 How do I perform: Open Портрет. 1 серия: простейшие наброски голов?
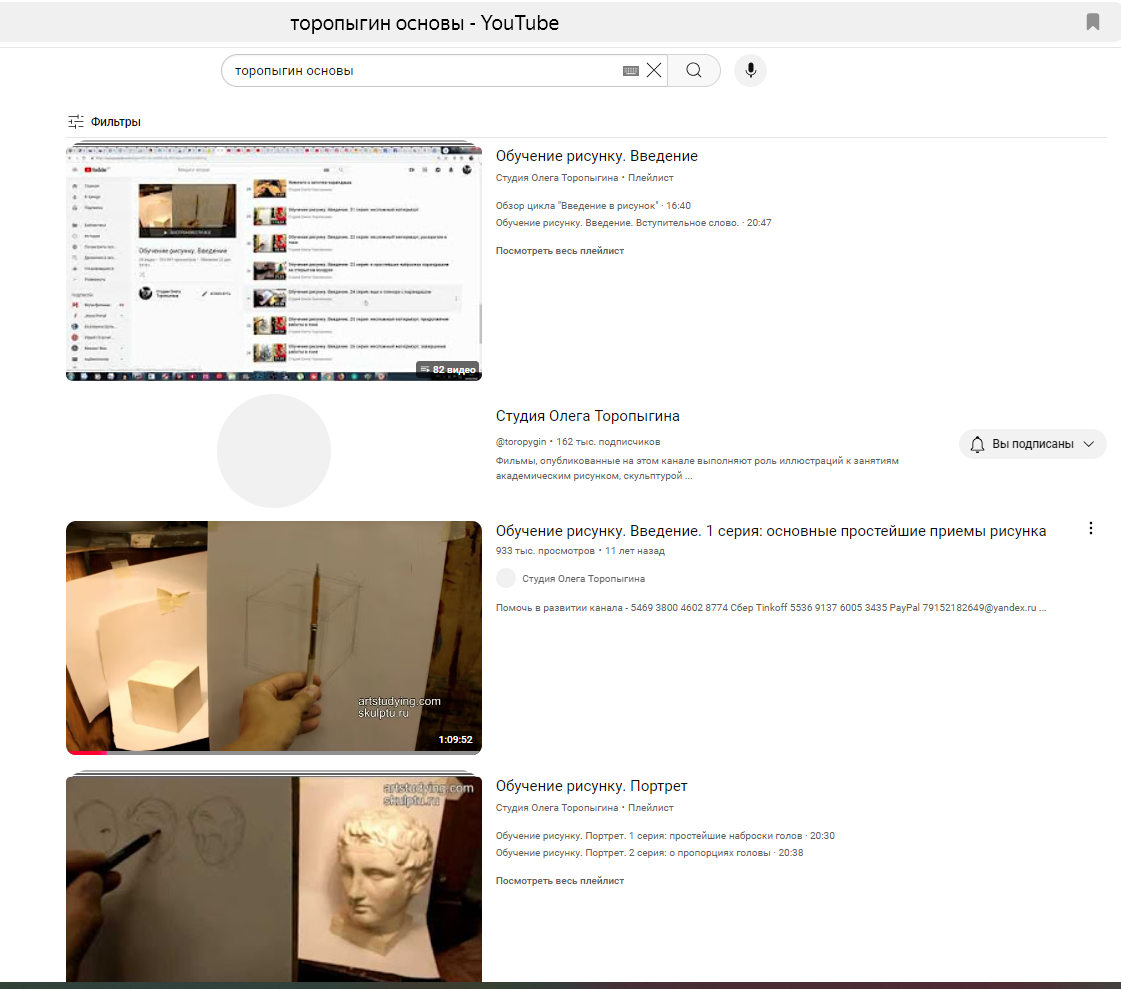665,835
